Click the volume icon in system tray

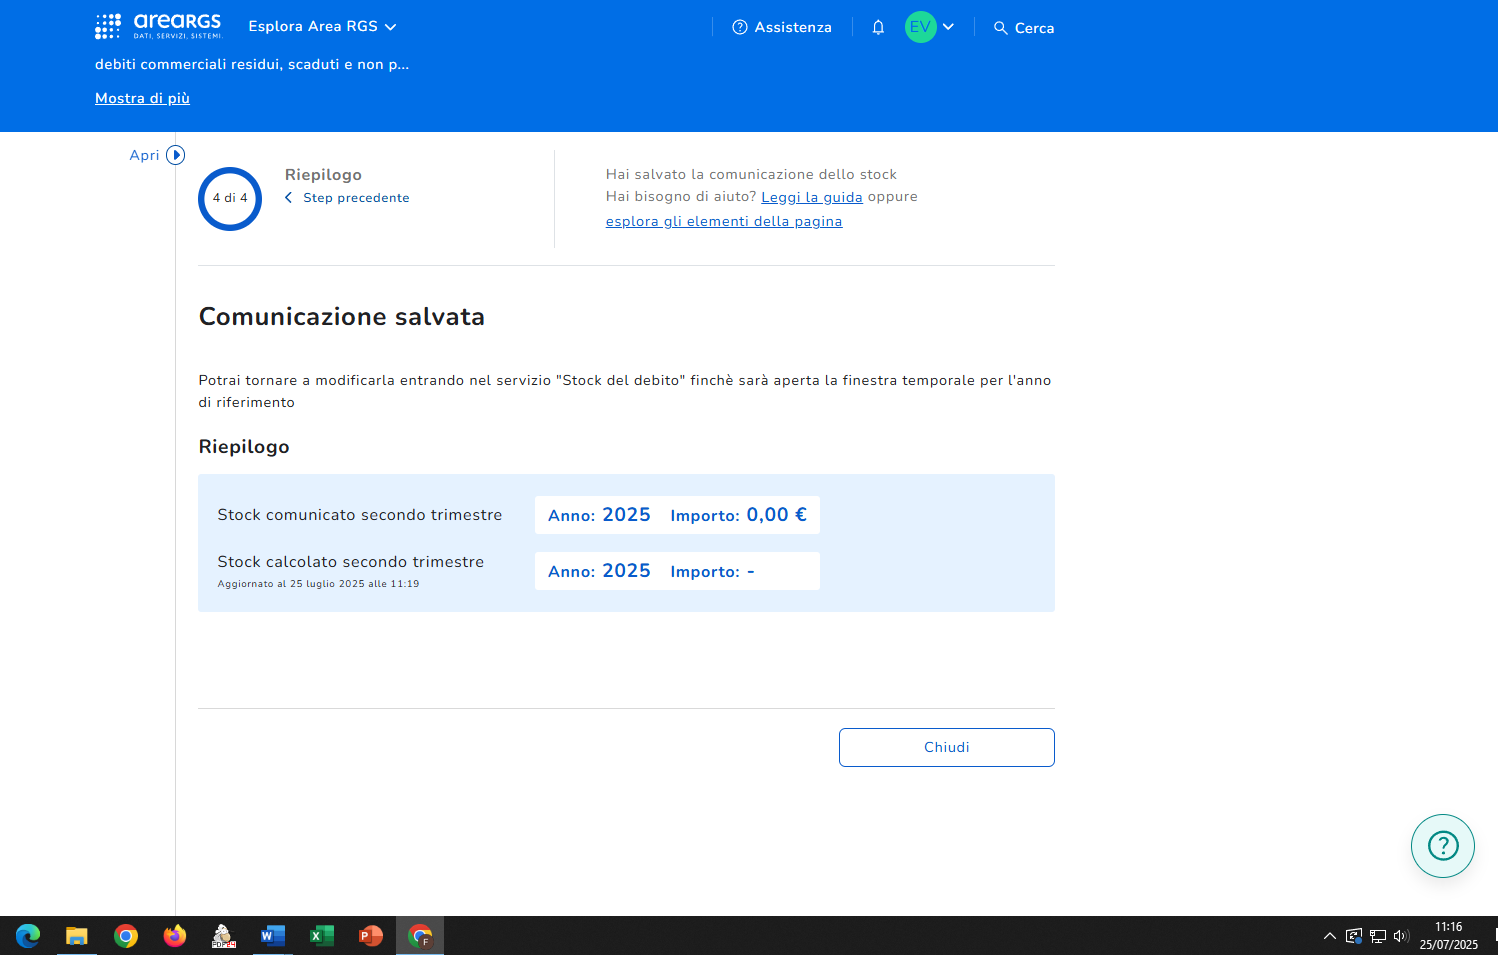pos(1400,936)
